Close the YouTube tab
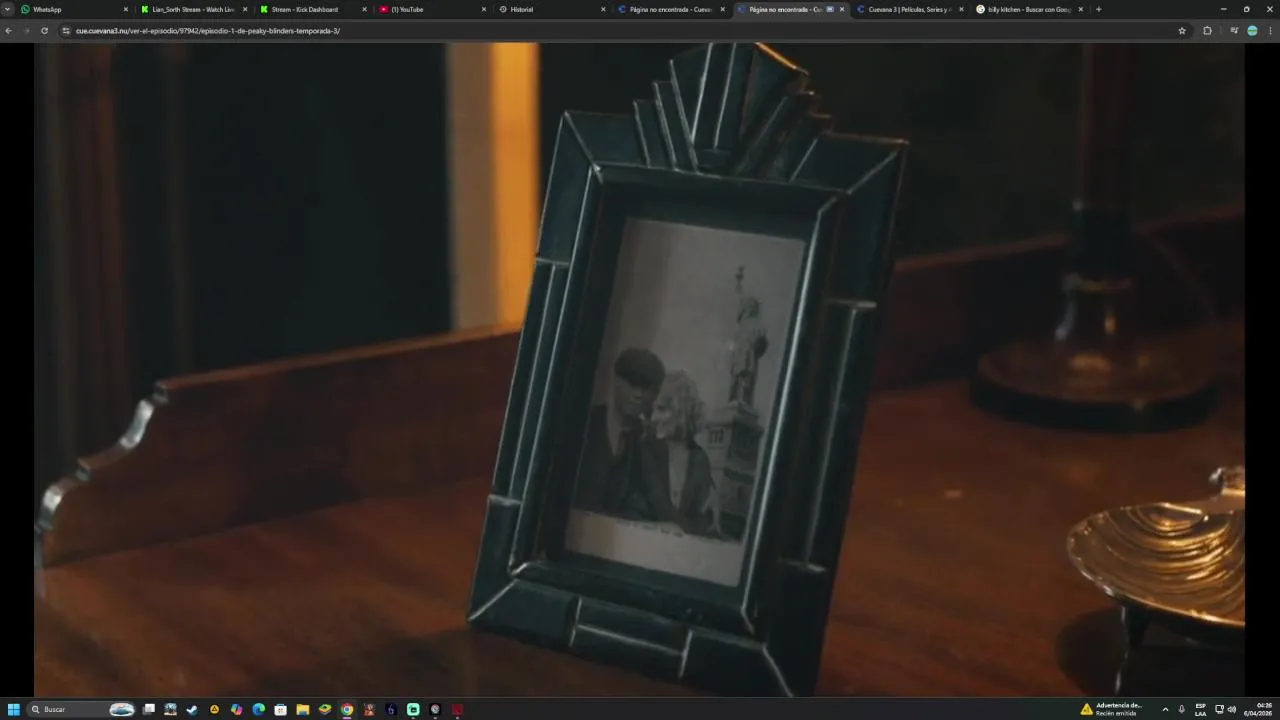 [x=484, y=9]
